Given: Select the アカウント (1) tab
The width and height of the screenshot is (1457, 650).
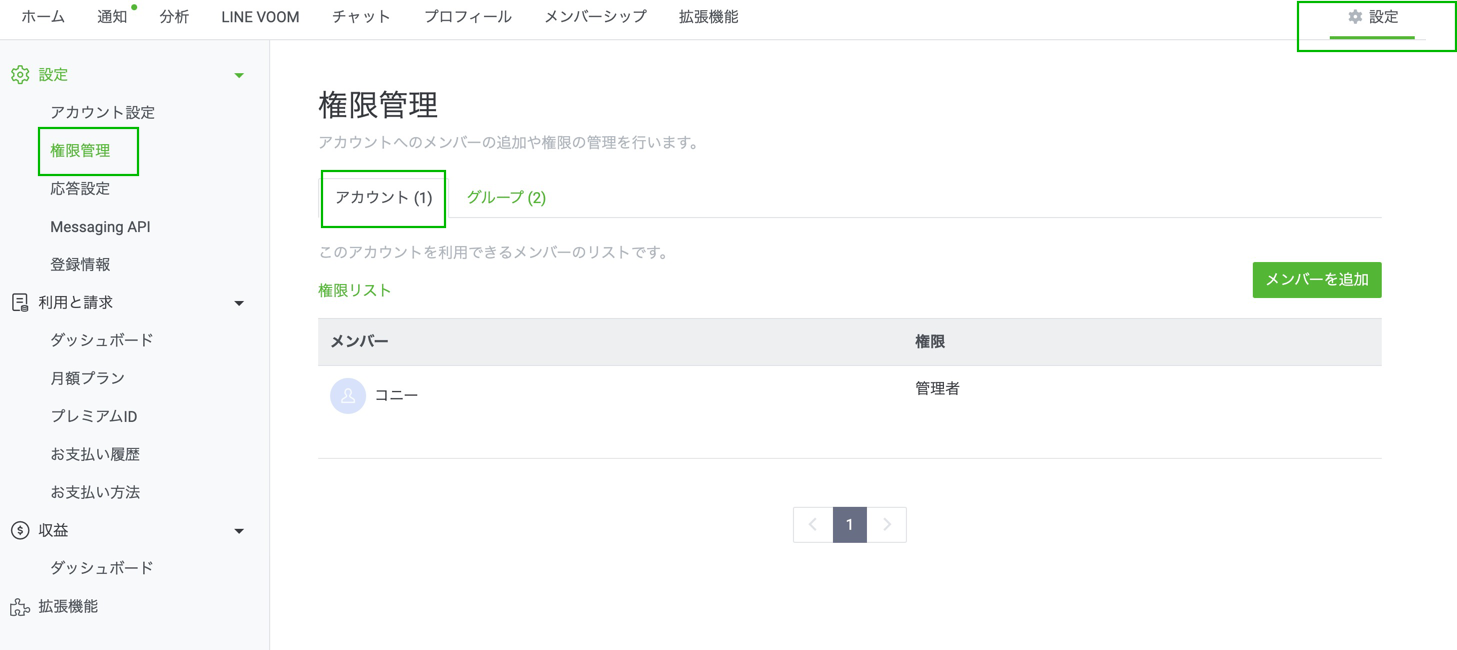Looking at the screenshot, I should pyautogui.click(x=383, y=198).
